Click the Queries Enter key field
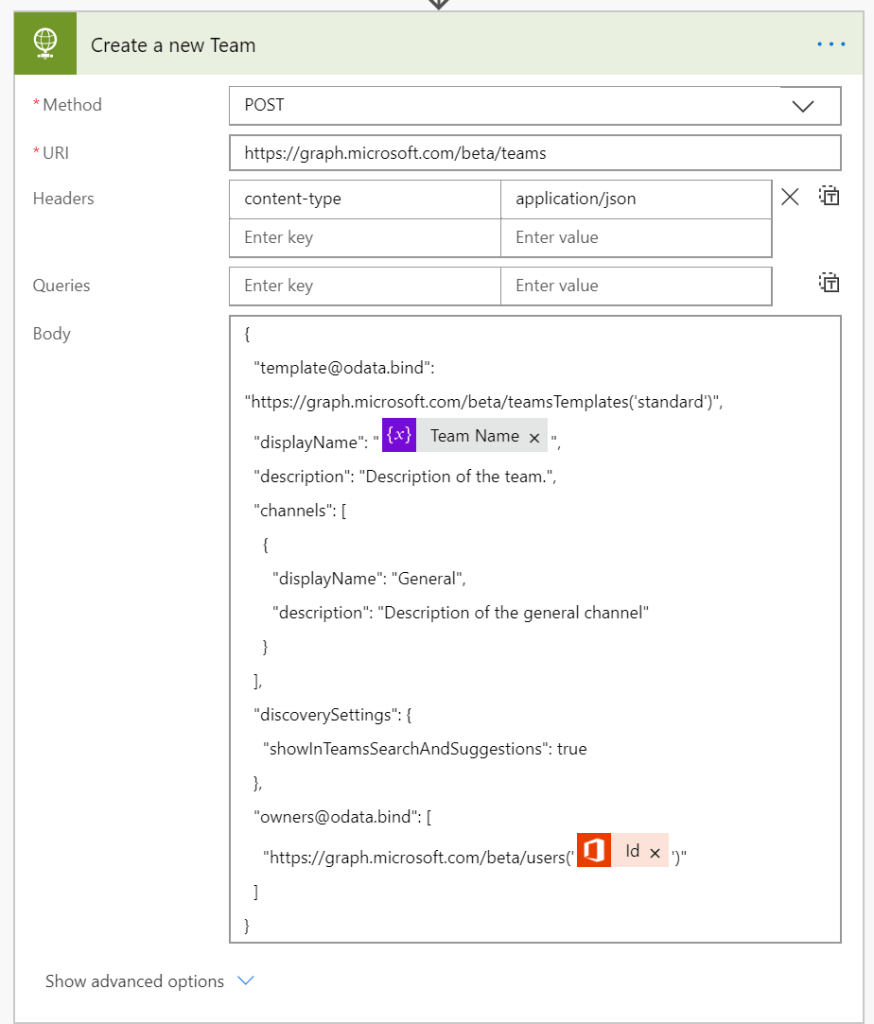Image resolution: width=874 pixels, height=1024 pixels. [x=364, y=286]
